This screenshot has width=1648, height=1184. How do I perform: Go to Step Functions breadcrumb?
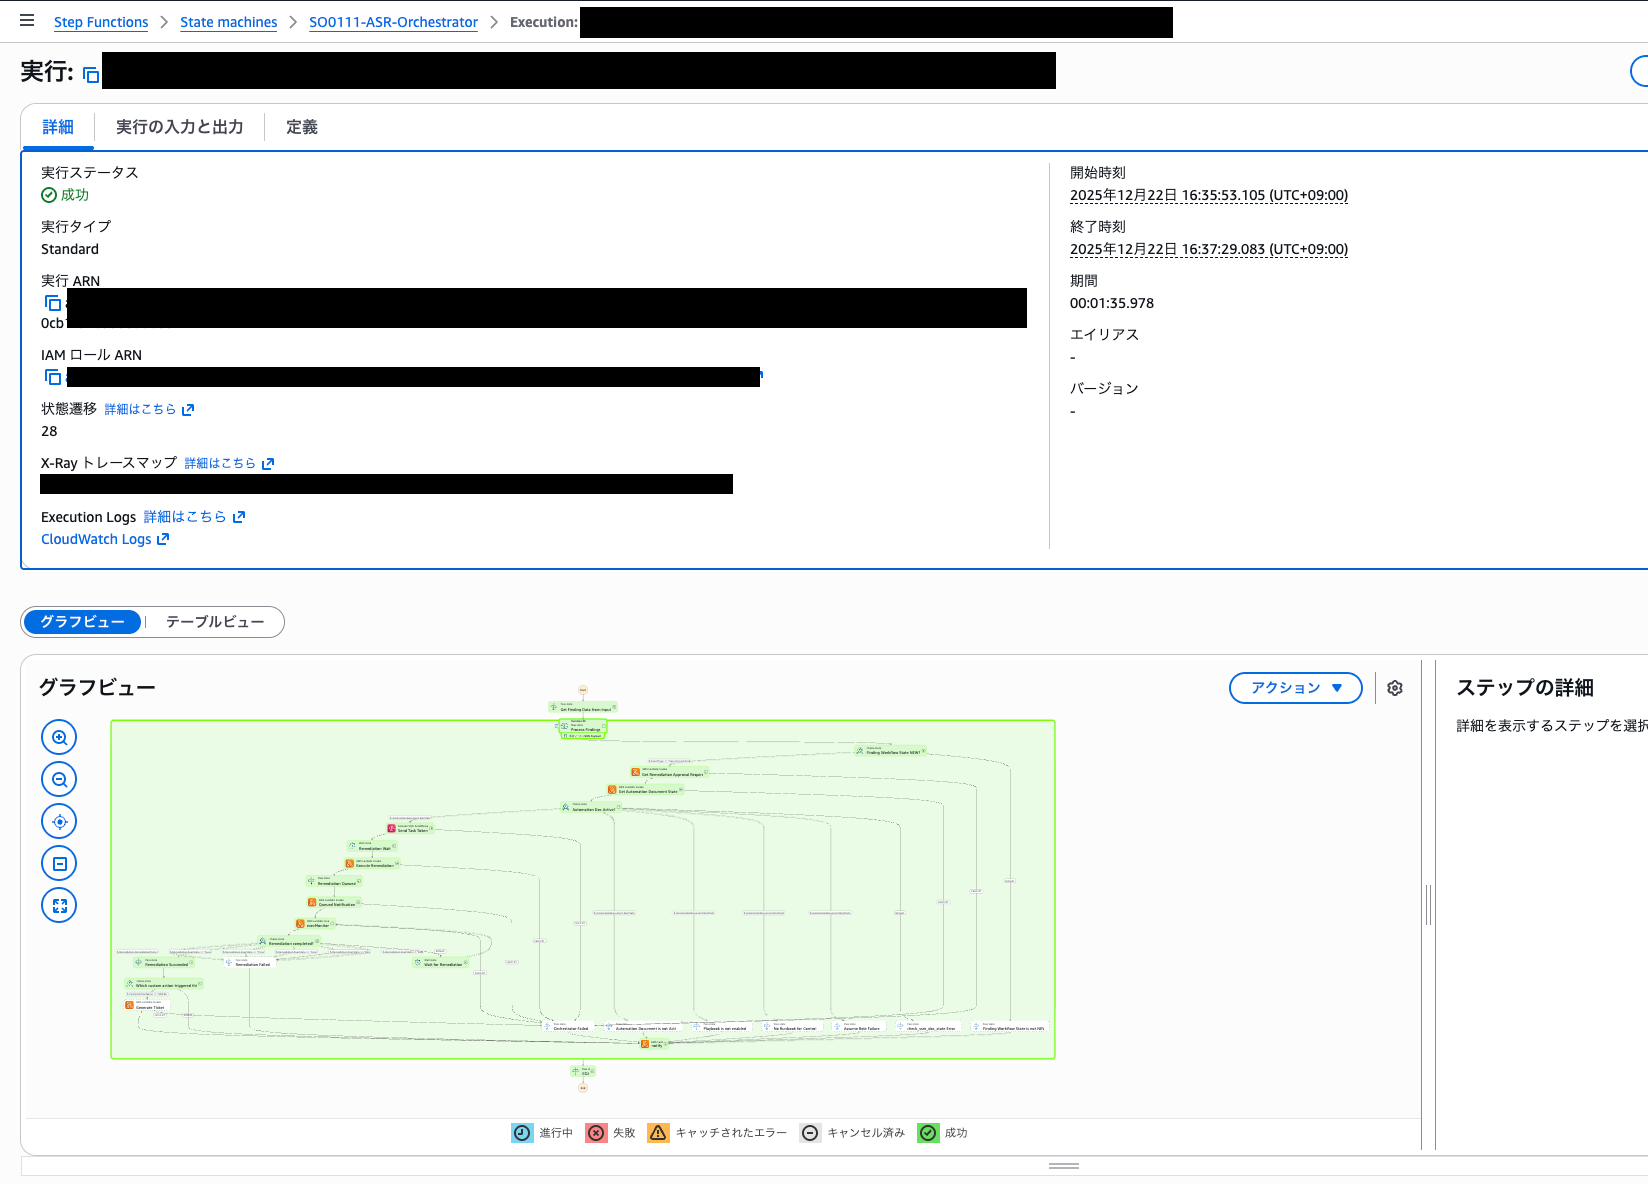101,22
